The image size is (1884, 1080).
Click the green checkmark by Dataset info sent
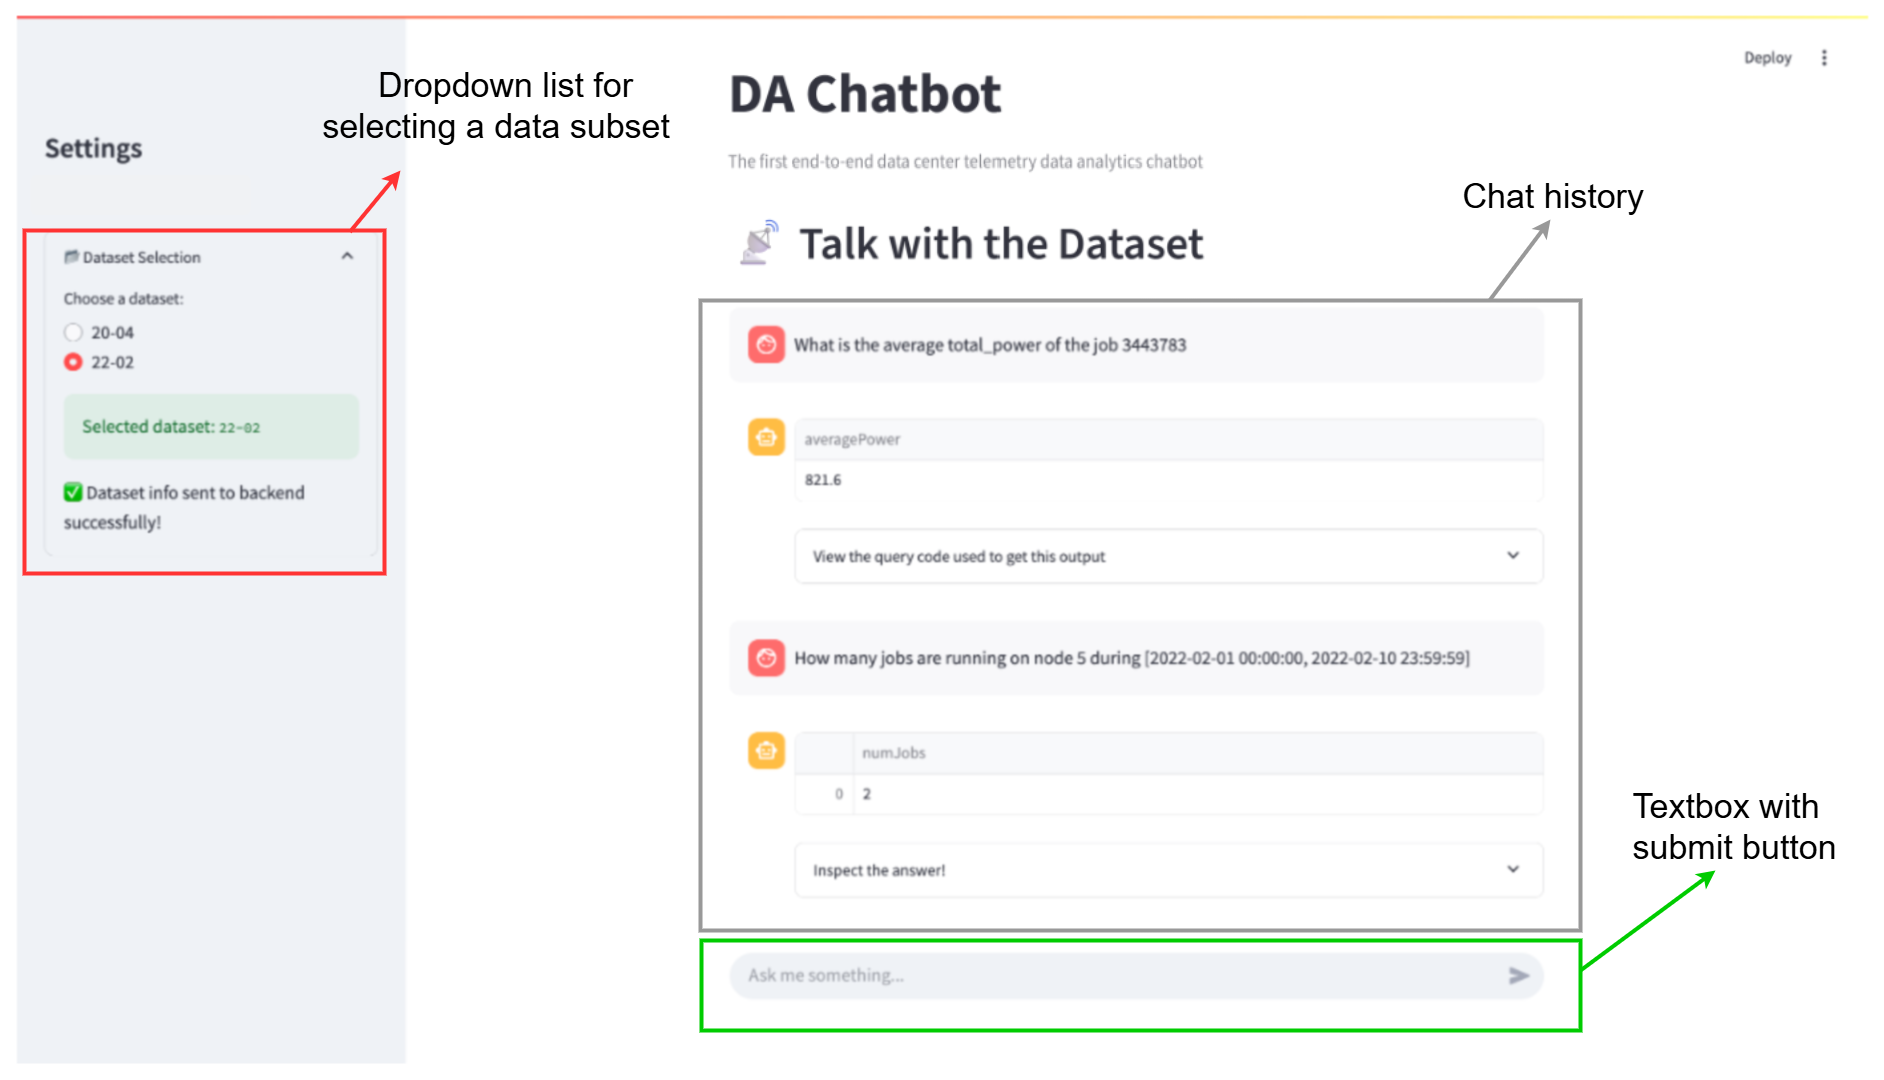click(x=73, y=492)
